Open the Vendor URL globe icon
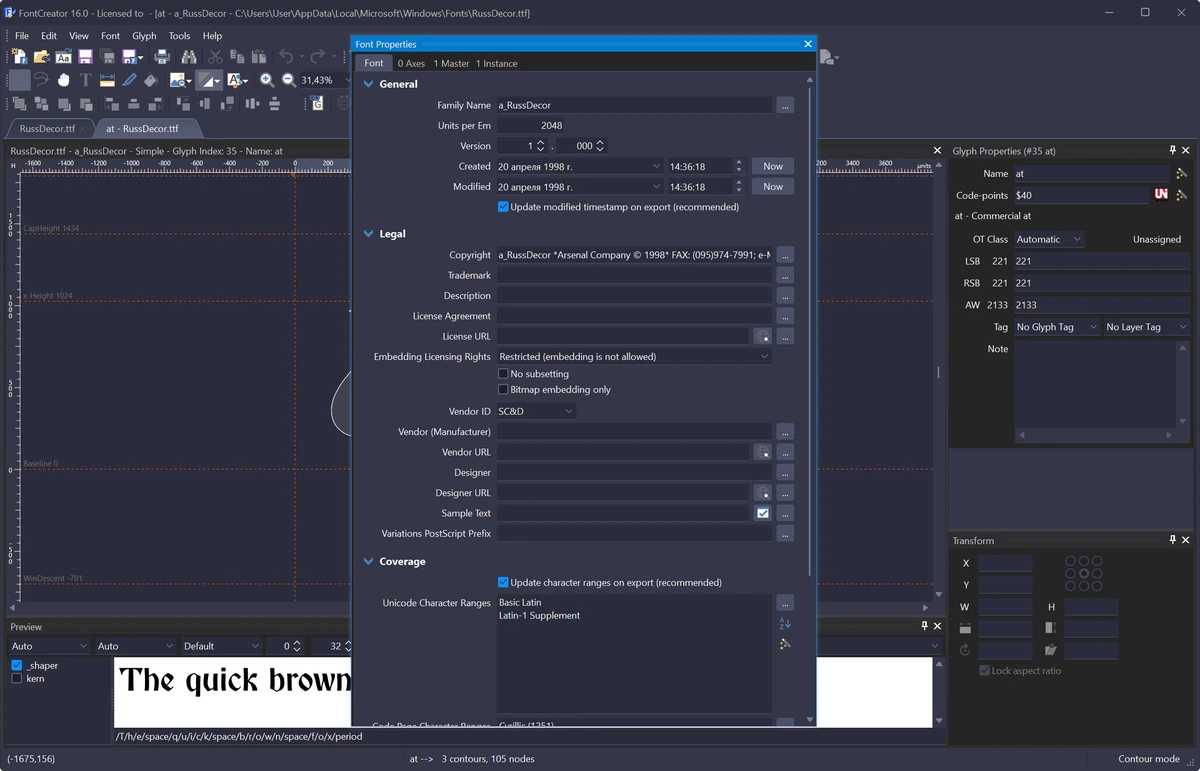 click(x=762, y=452)
